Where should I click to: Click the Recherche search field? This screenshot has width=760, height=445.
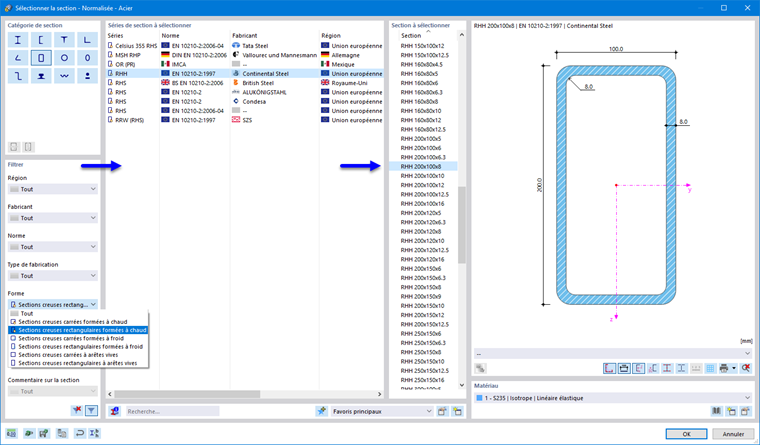[173, 411]
